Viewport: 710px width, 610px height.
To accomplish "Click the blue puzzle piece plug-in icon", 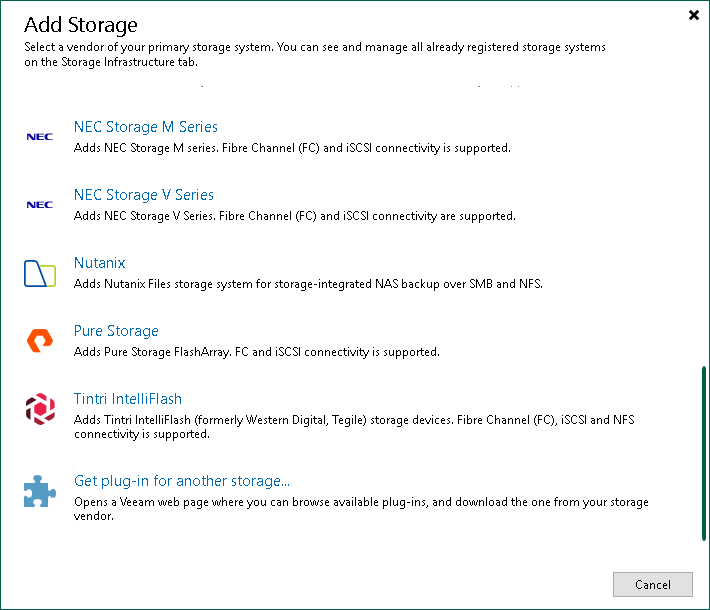I will pyautogui.click(x=40, y=492).
